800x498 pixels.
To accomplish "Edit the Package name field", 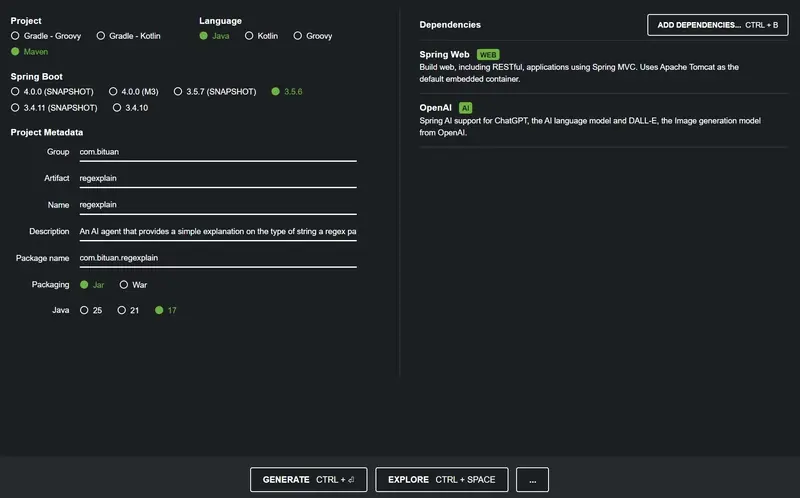I will 218,258.
